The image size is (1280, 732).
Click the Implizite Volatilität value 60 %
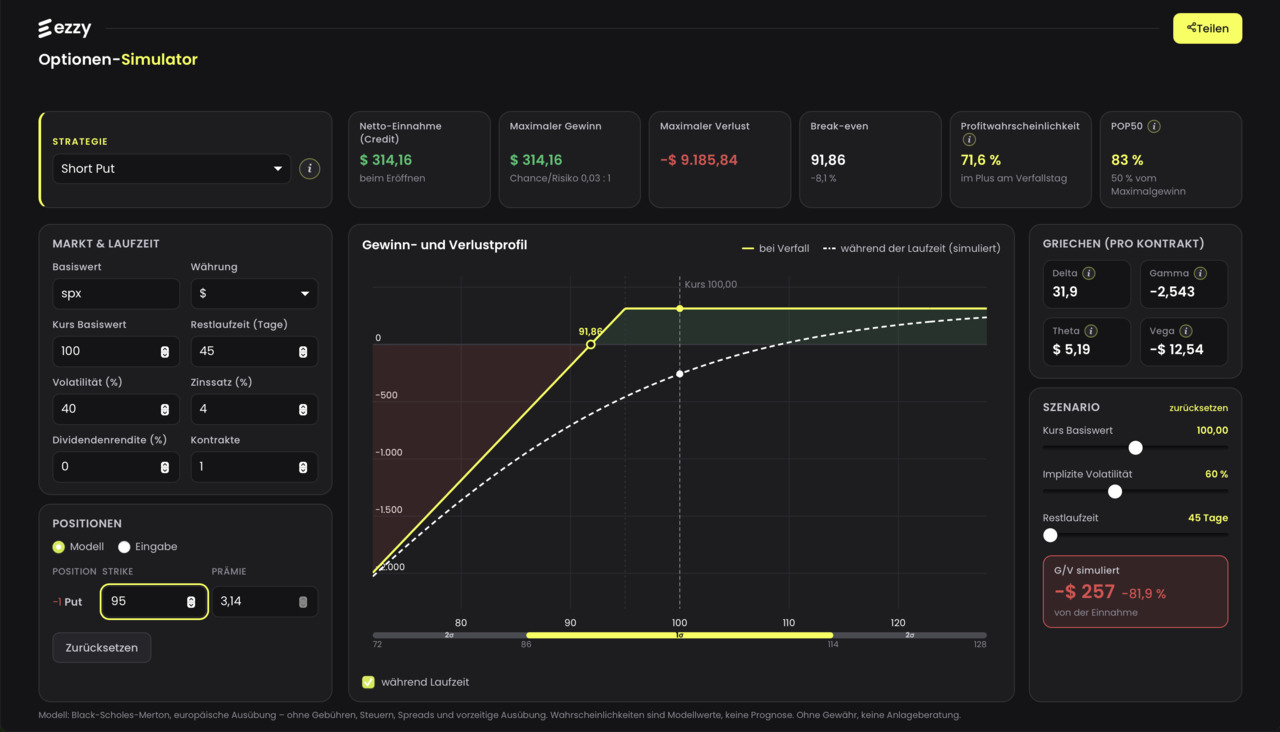point(1217,474)
